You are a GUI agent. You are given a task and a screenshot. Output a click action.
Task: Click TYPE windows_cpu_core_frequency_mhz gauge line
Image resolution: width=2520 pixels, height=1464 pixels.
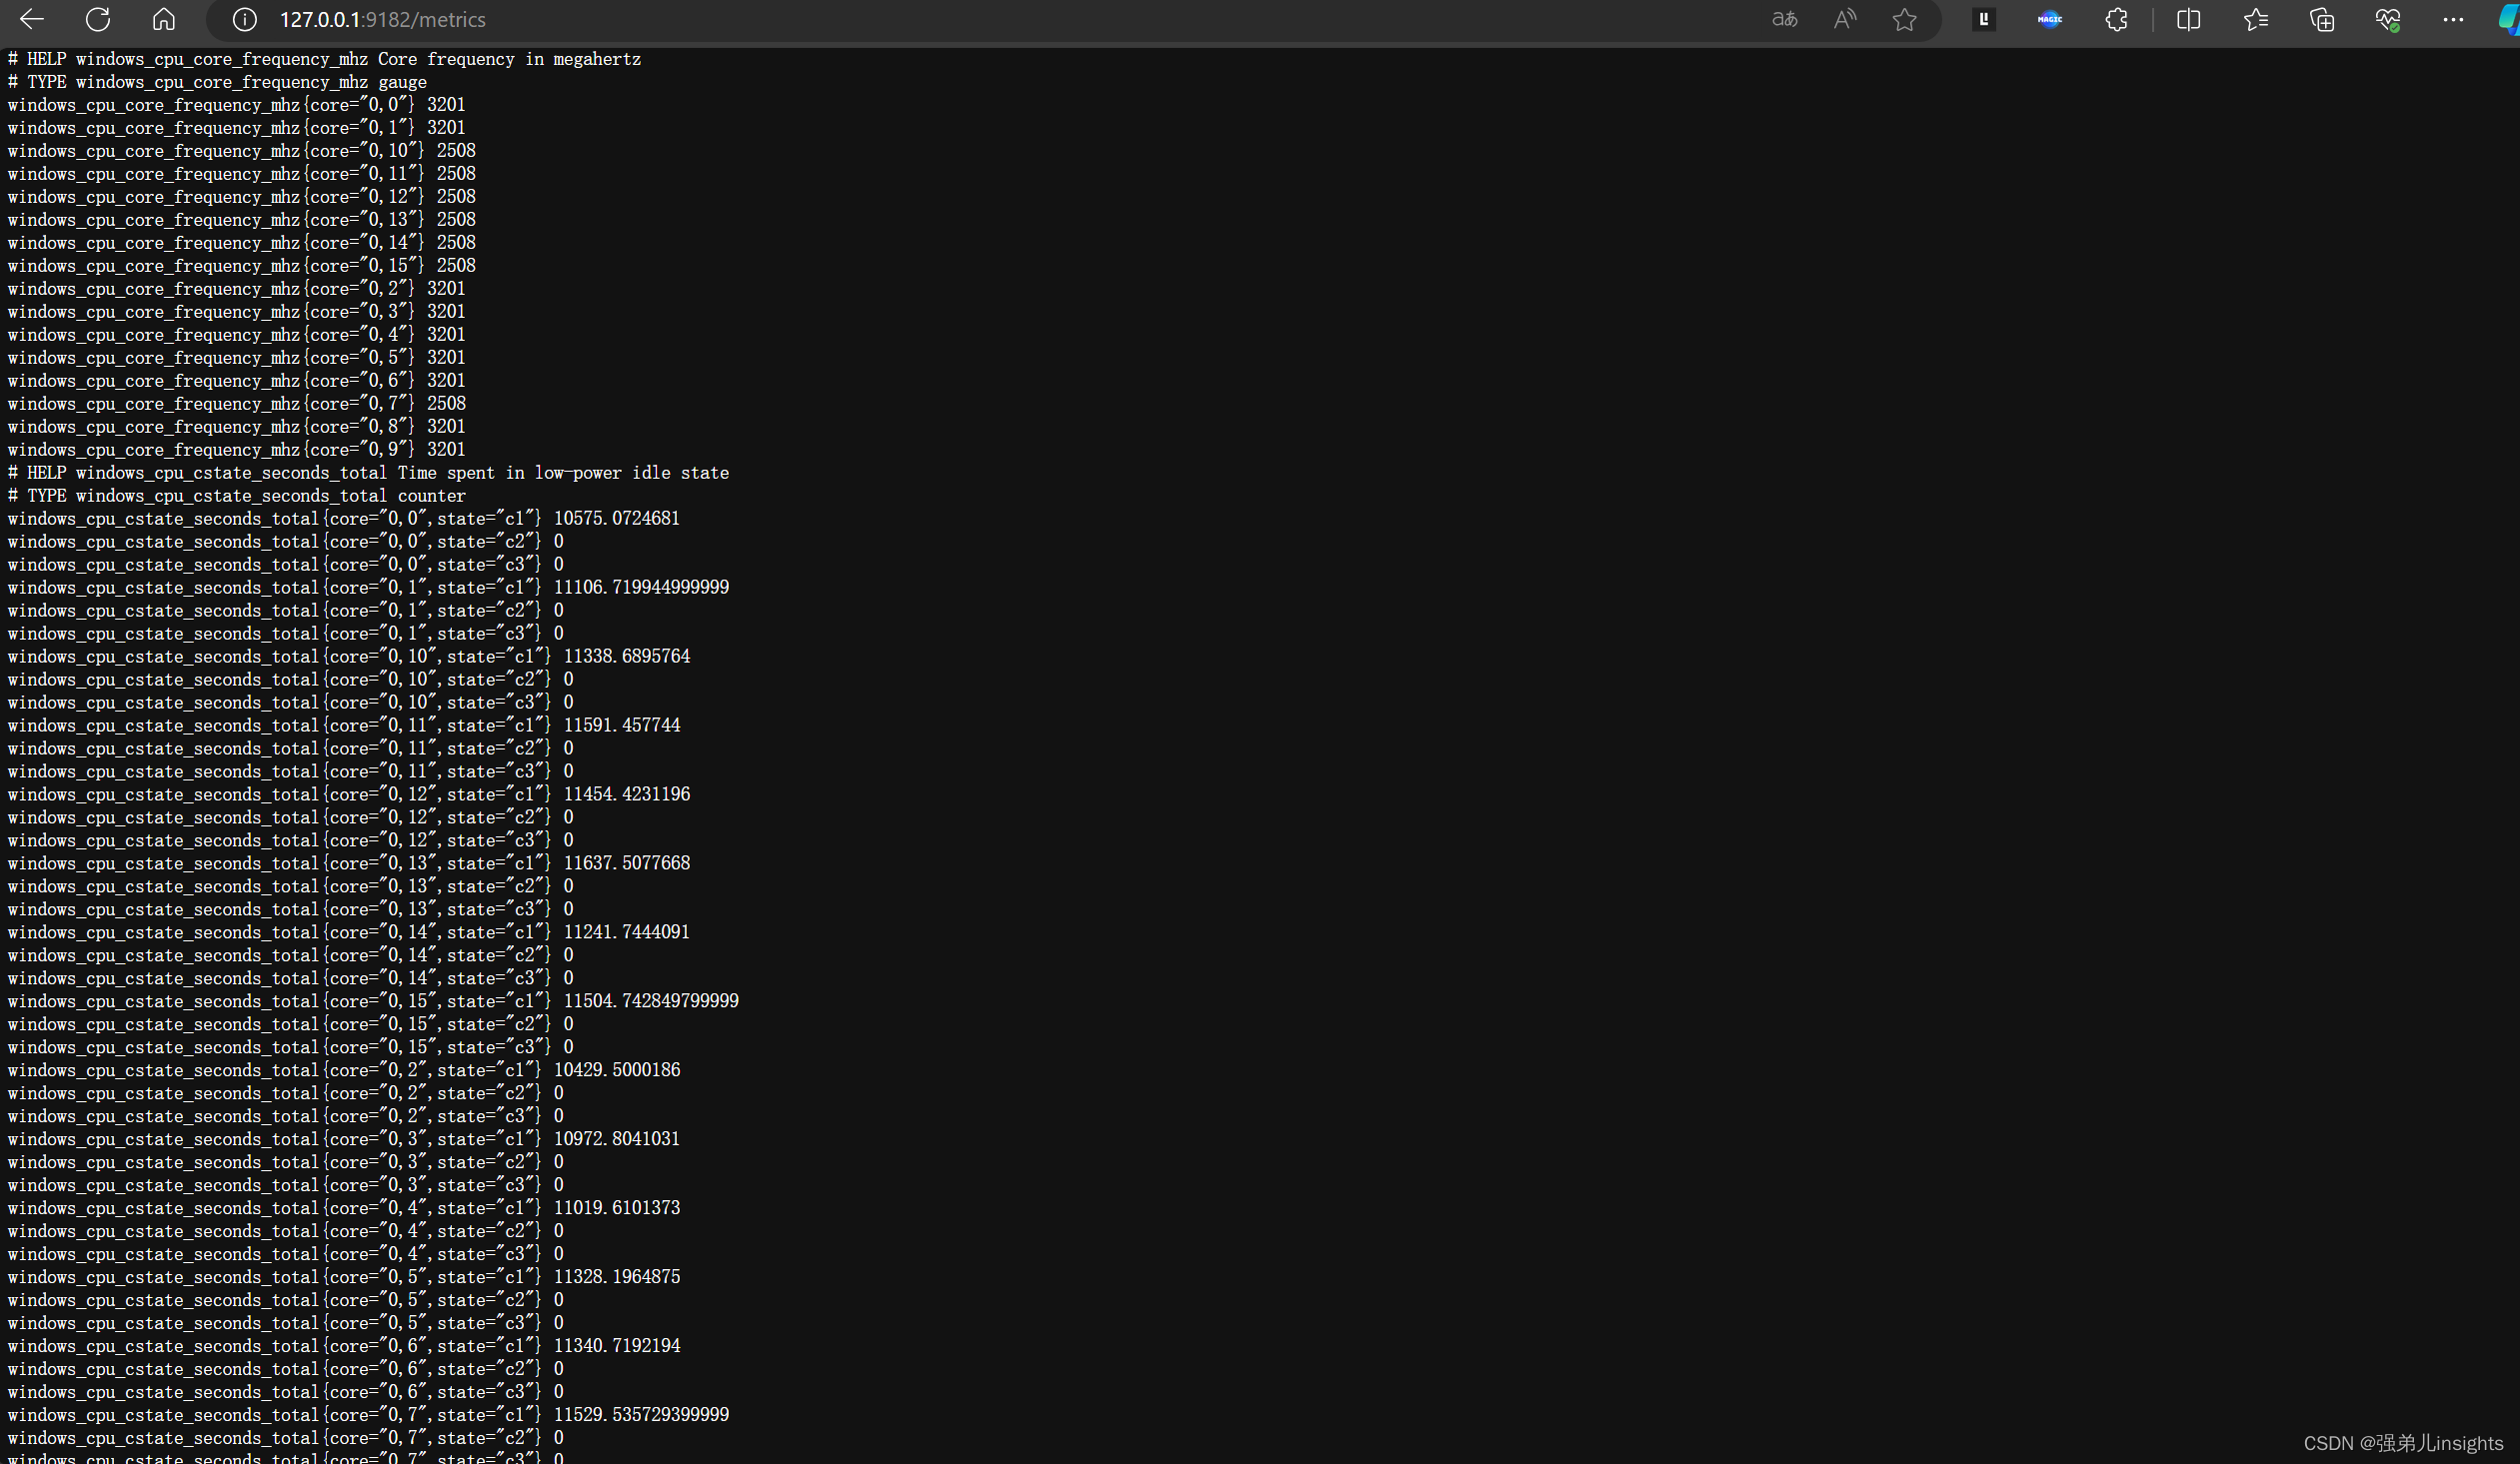point(217,82)
